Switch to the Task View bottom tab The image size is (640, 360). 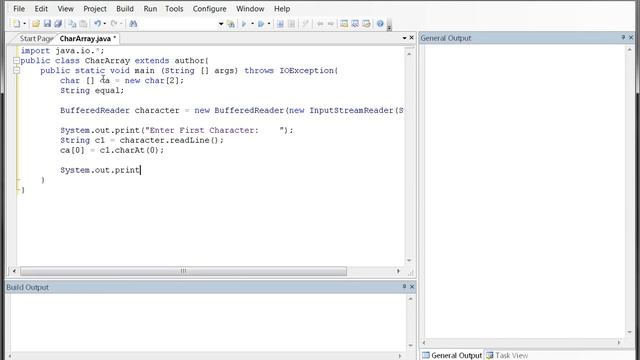pos(507,355)
